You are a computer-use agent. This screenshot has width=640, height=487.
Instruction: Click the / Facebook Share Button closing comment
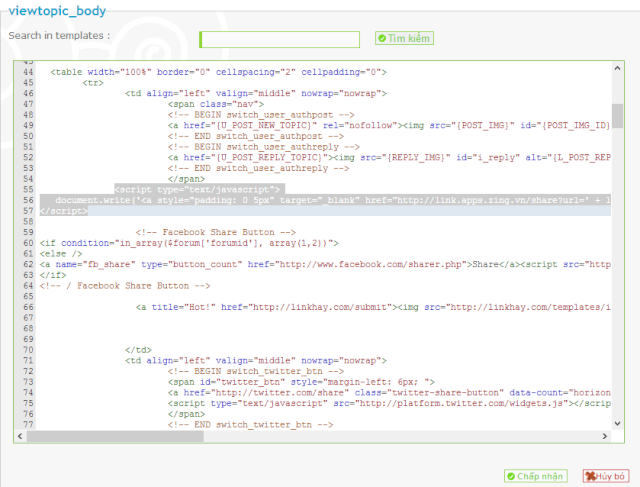pos(125,286)
